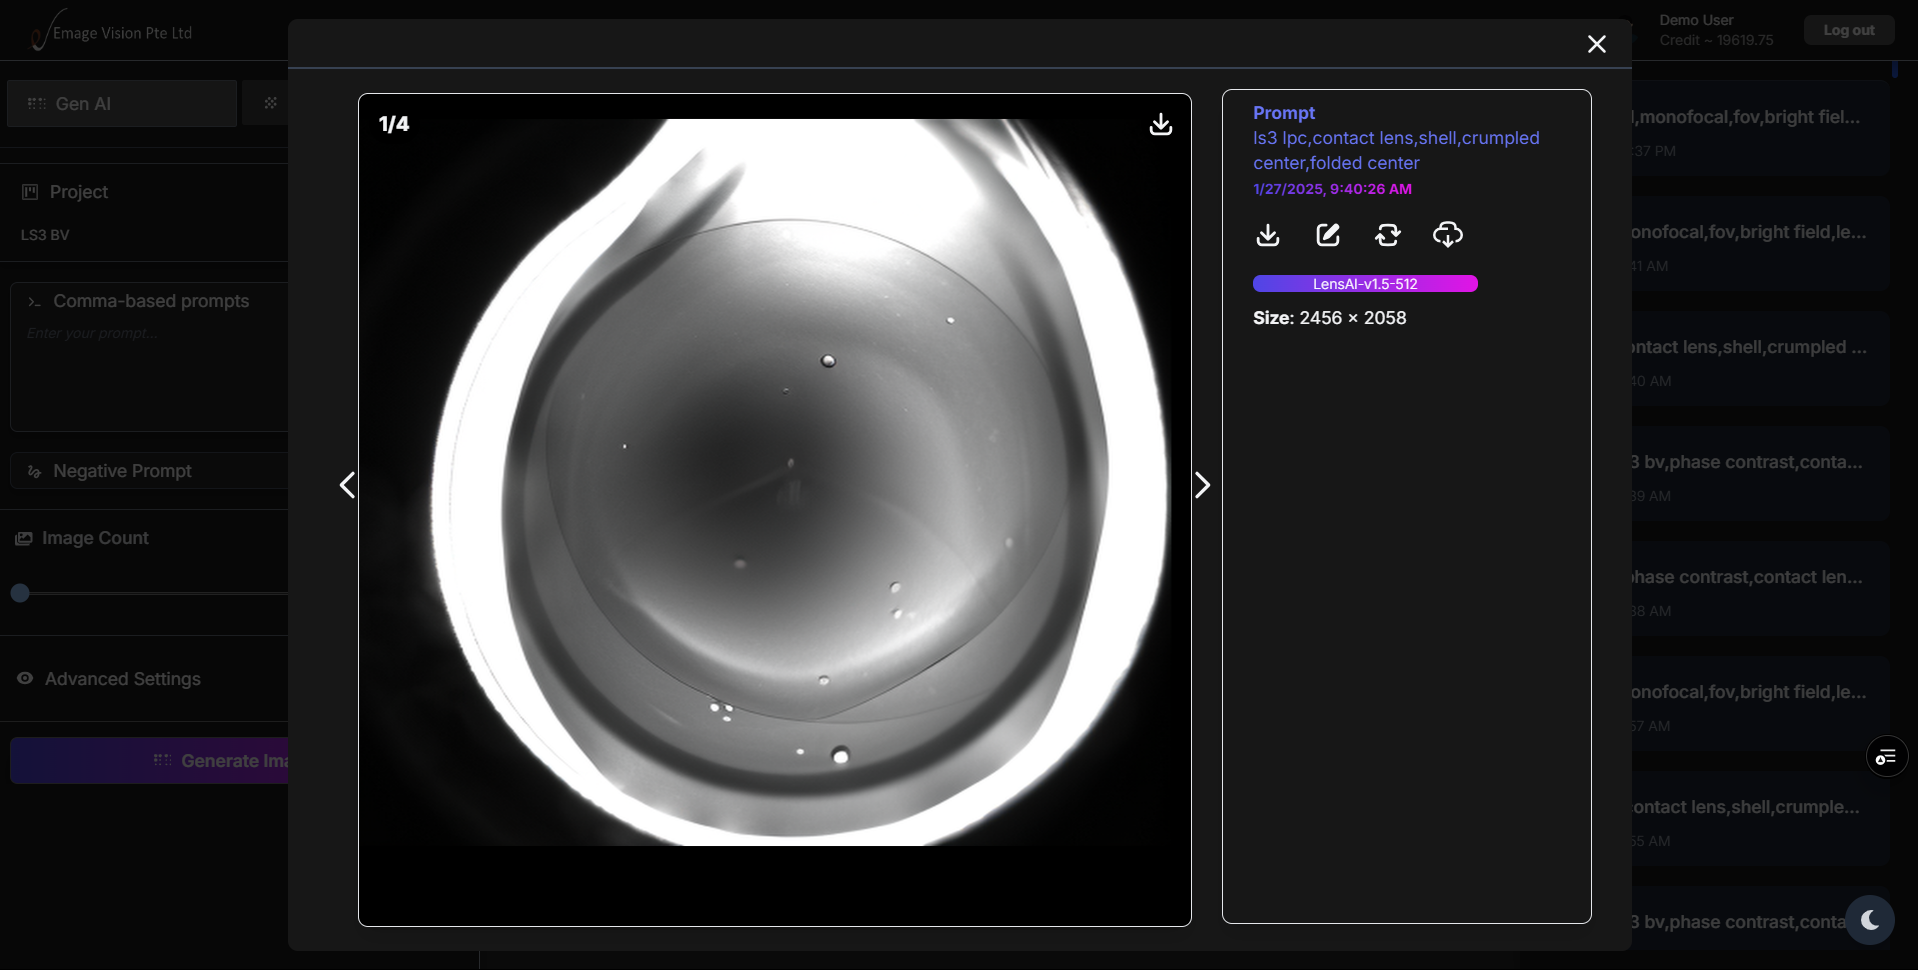Viewport: 1918px width, 970px height.
Task: Click the Comma-based prompts terminal icon
Action: pyautogui.click(x=34, y=301)
